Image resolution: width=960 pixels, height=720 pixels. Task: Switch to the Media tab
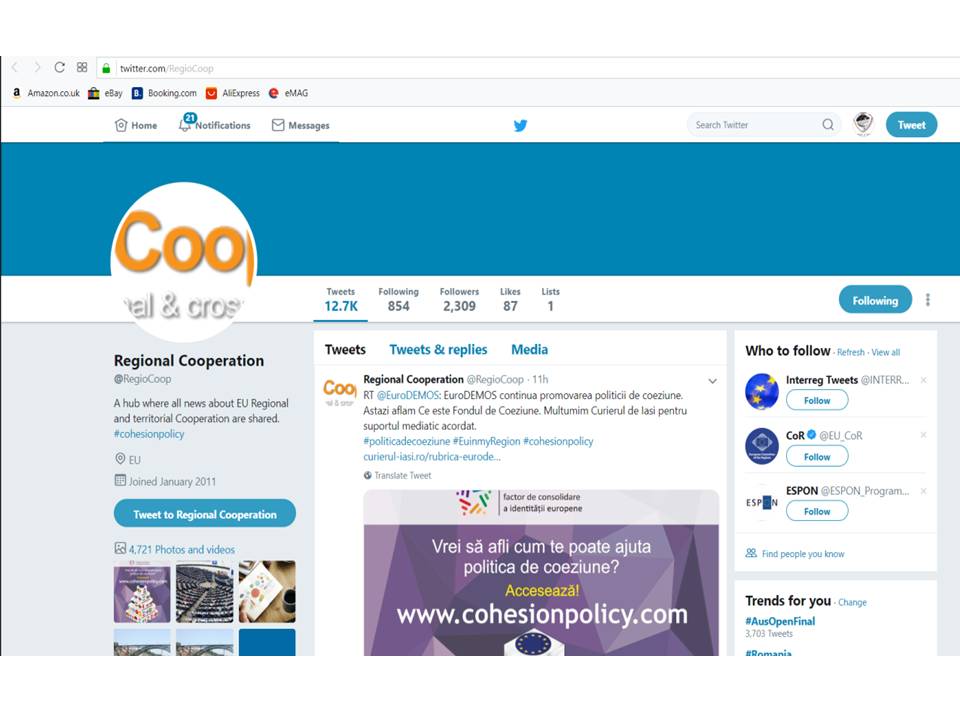[530, 350]
